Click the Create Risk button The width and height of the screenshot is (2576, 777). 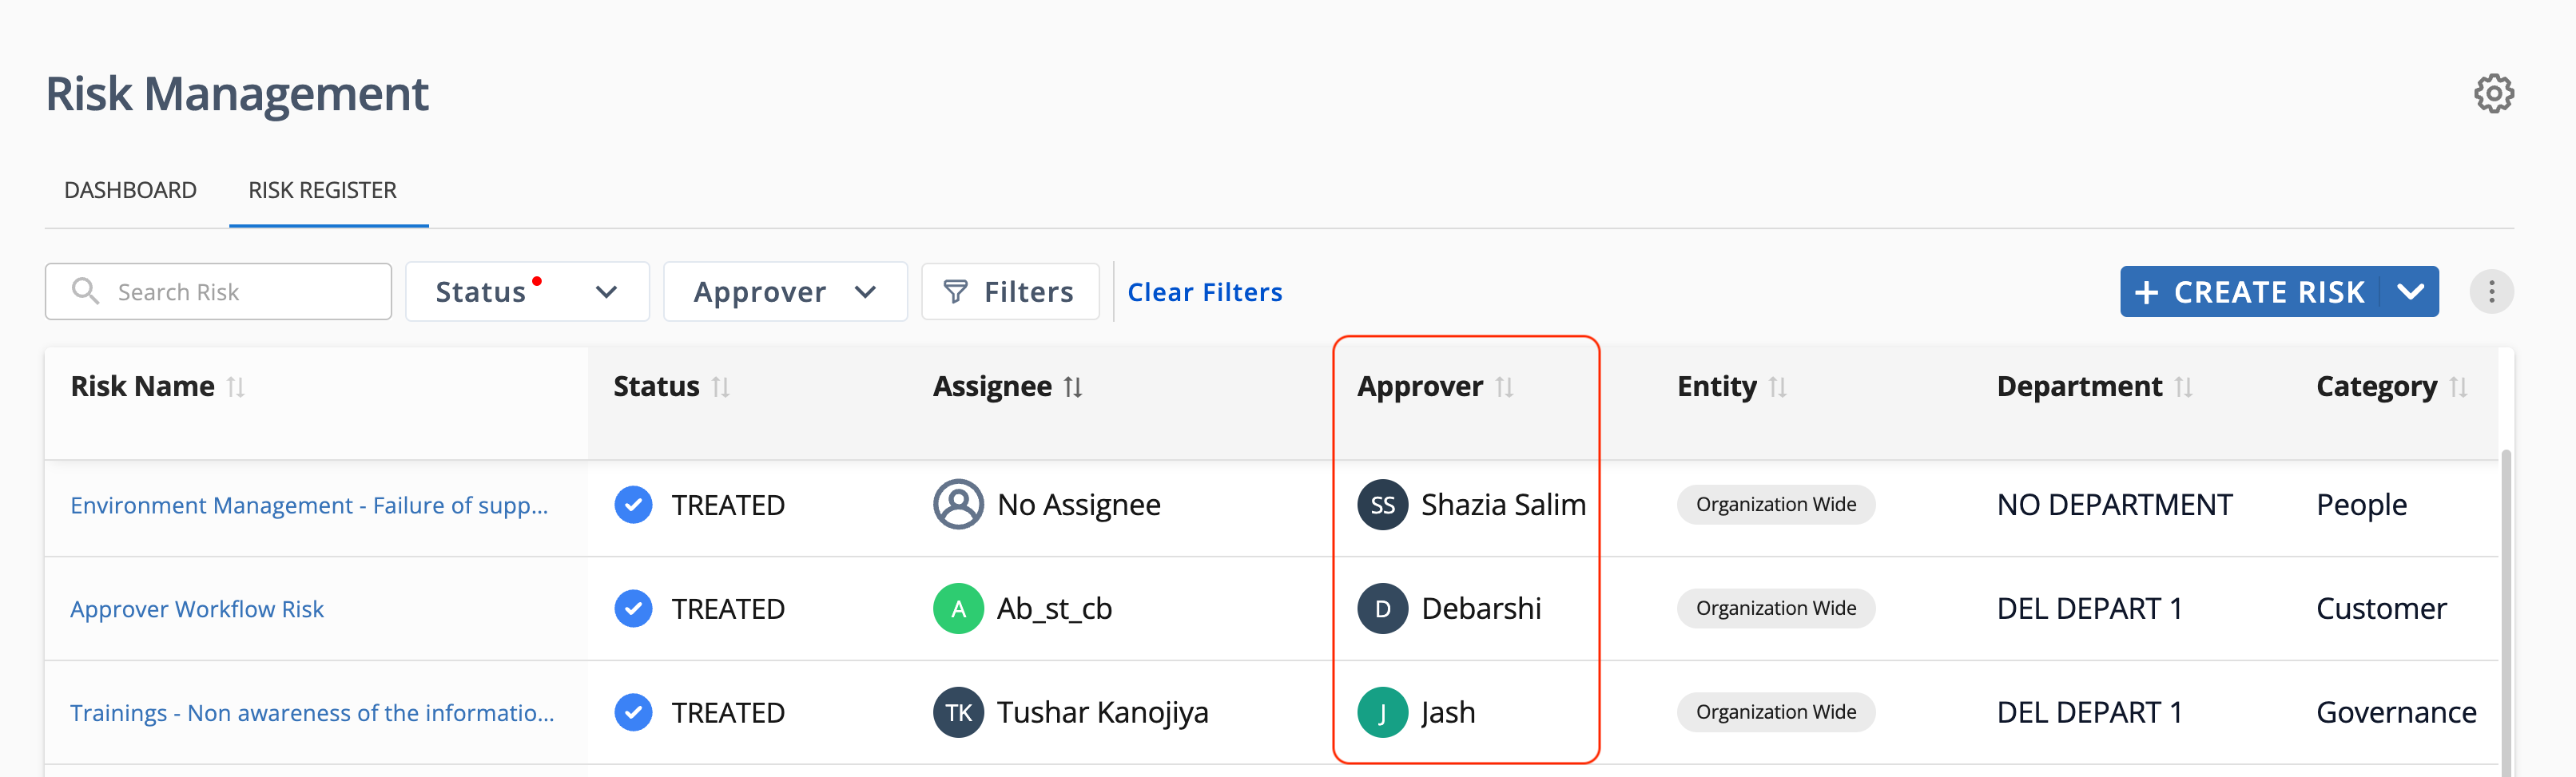pyautogui.click(x=2250, y=292)
